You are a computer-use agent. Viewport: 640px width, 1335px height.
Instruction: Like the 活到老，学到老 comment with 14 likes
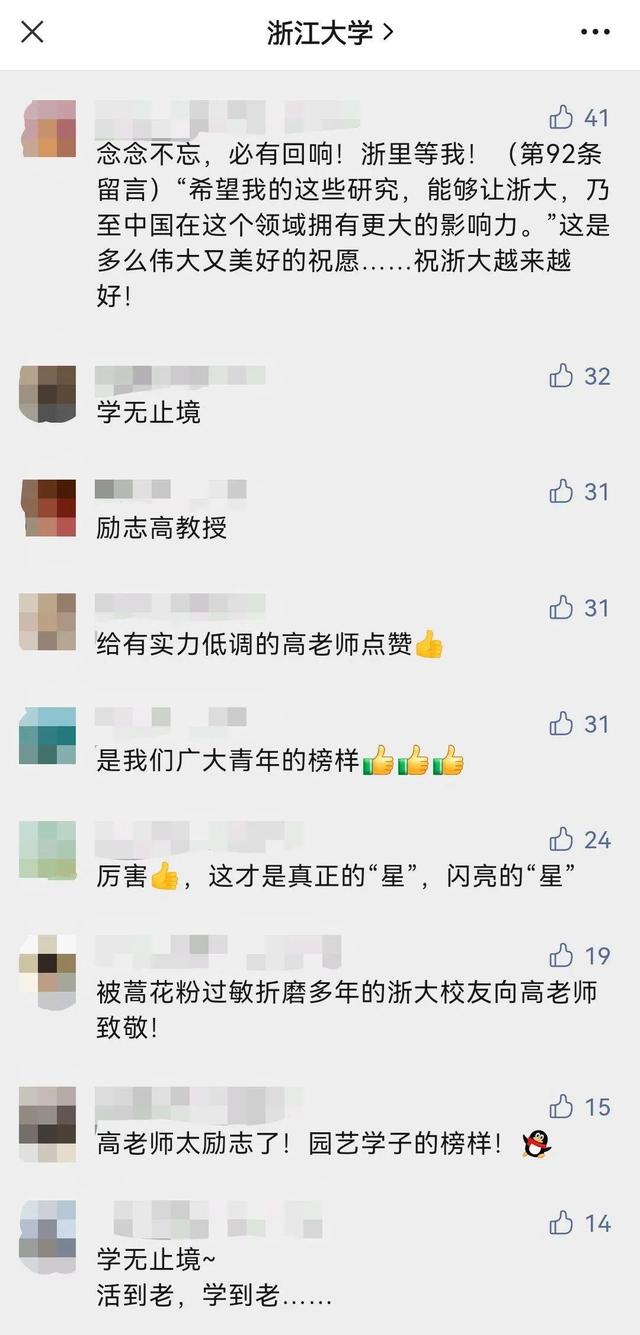click(562, 1223)
